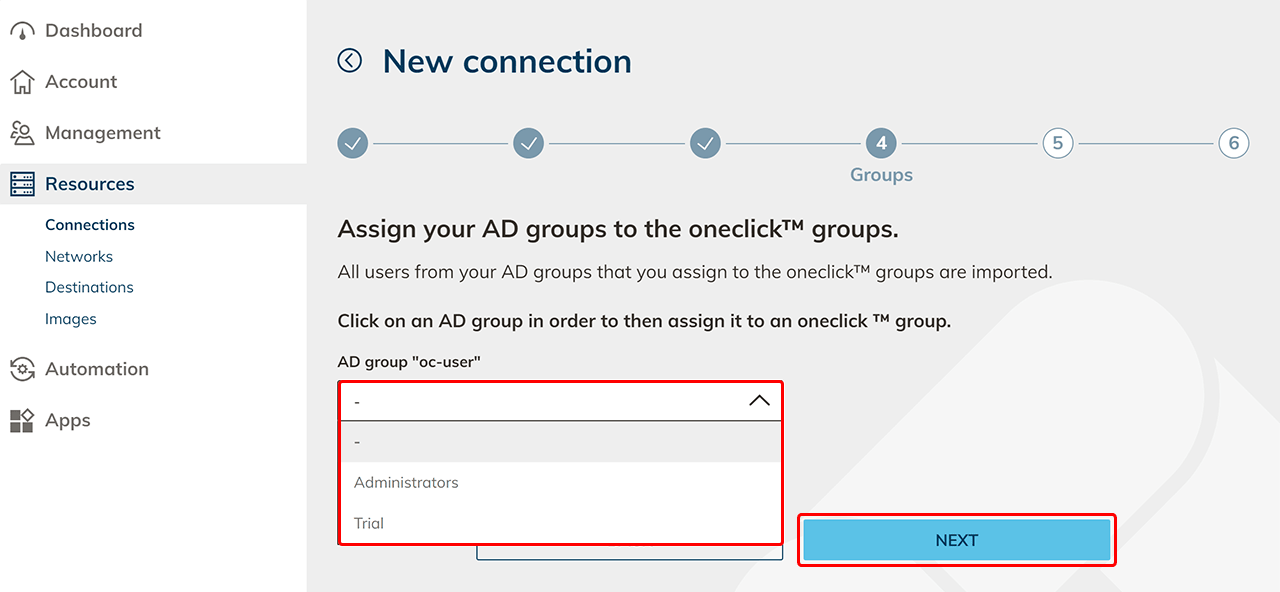Viewport: 1280px width, 592px height.
Task: Click the third completed step checkmark
Action: click(705, 143)
